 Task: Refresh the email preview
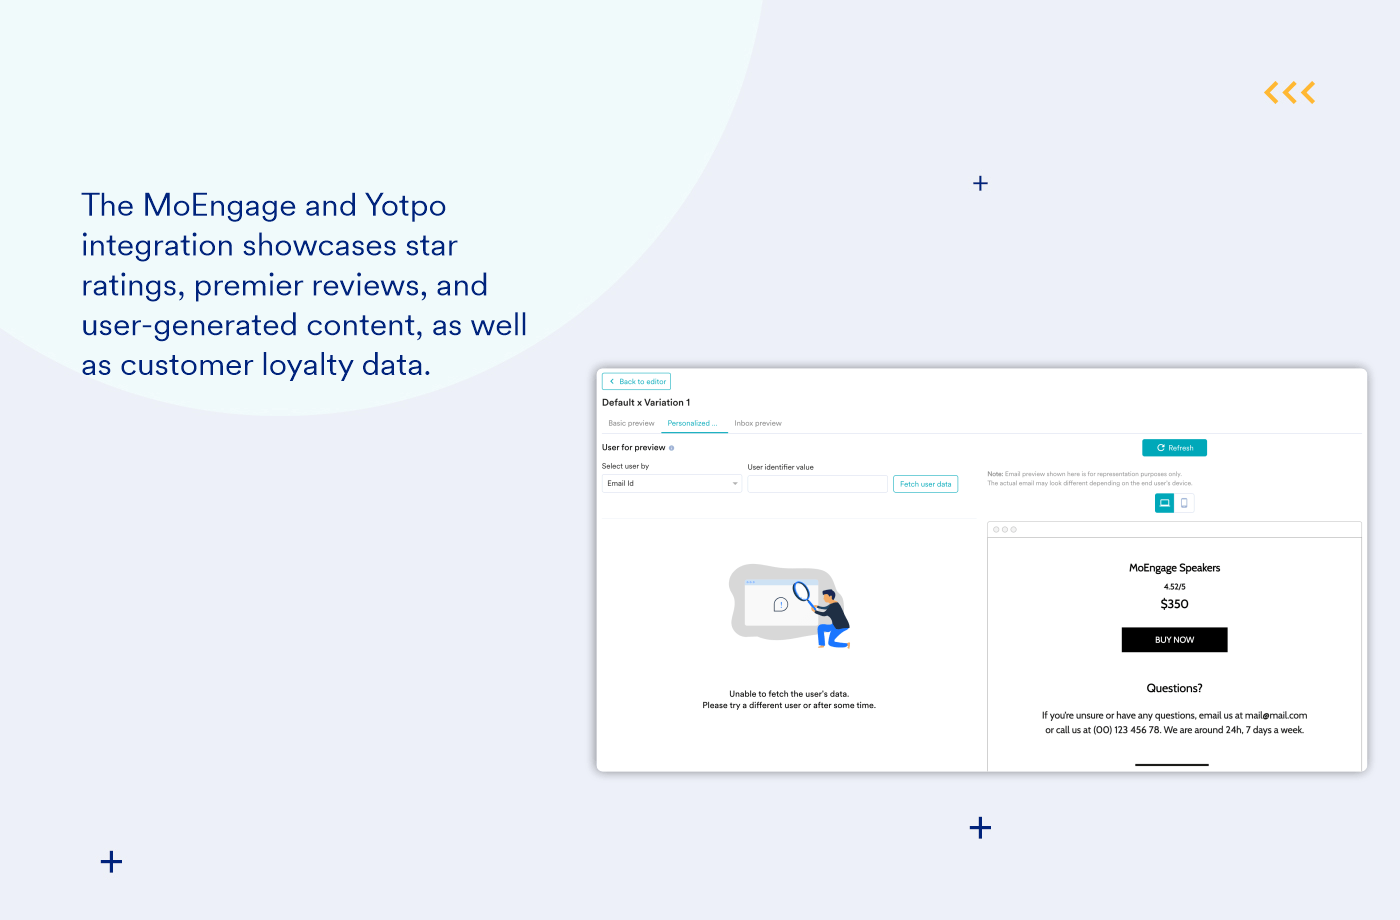pos(1174,448)
